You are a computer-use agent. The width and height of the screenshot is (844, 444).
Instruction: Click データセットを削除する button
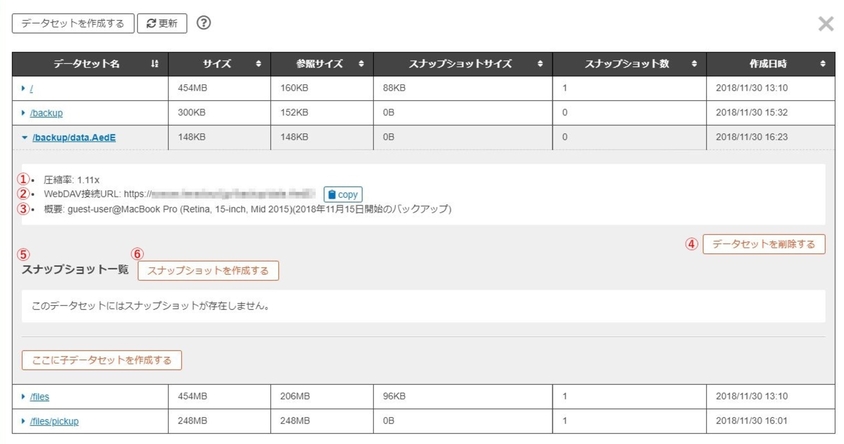[764, 244]
